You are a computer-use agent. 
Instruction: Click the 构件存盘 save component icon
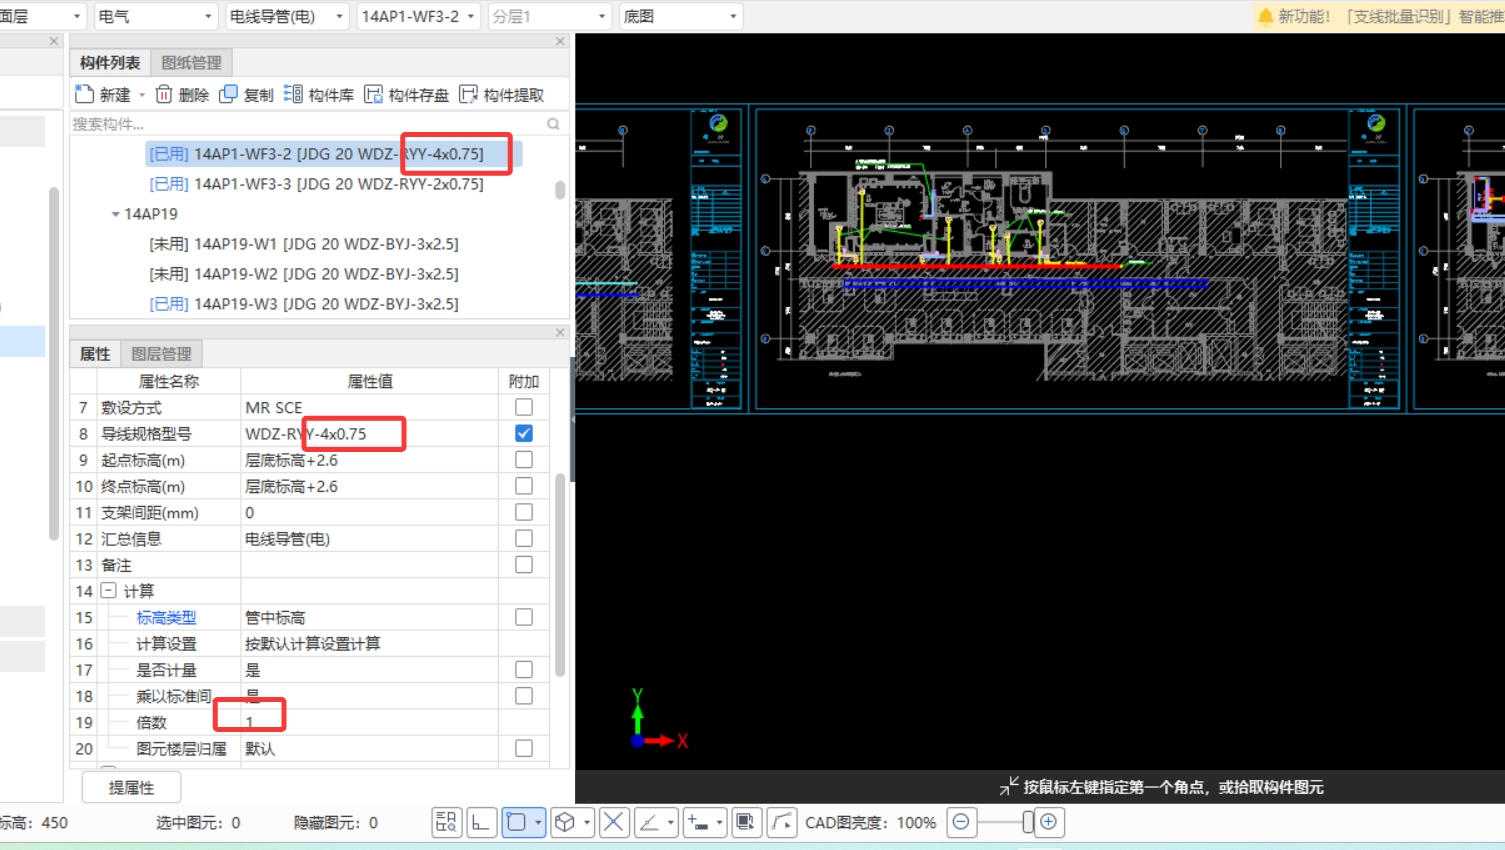(x=373, y=94)
